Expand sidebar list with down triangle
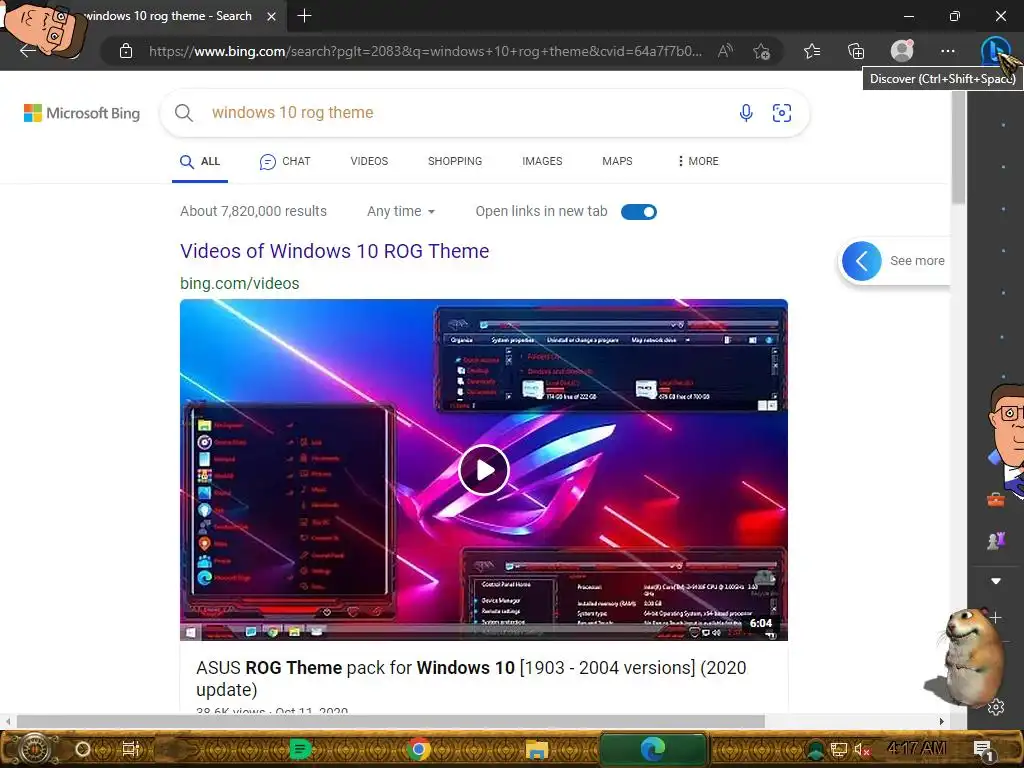1024x768 pixels. pos(995,581)
